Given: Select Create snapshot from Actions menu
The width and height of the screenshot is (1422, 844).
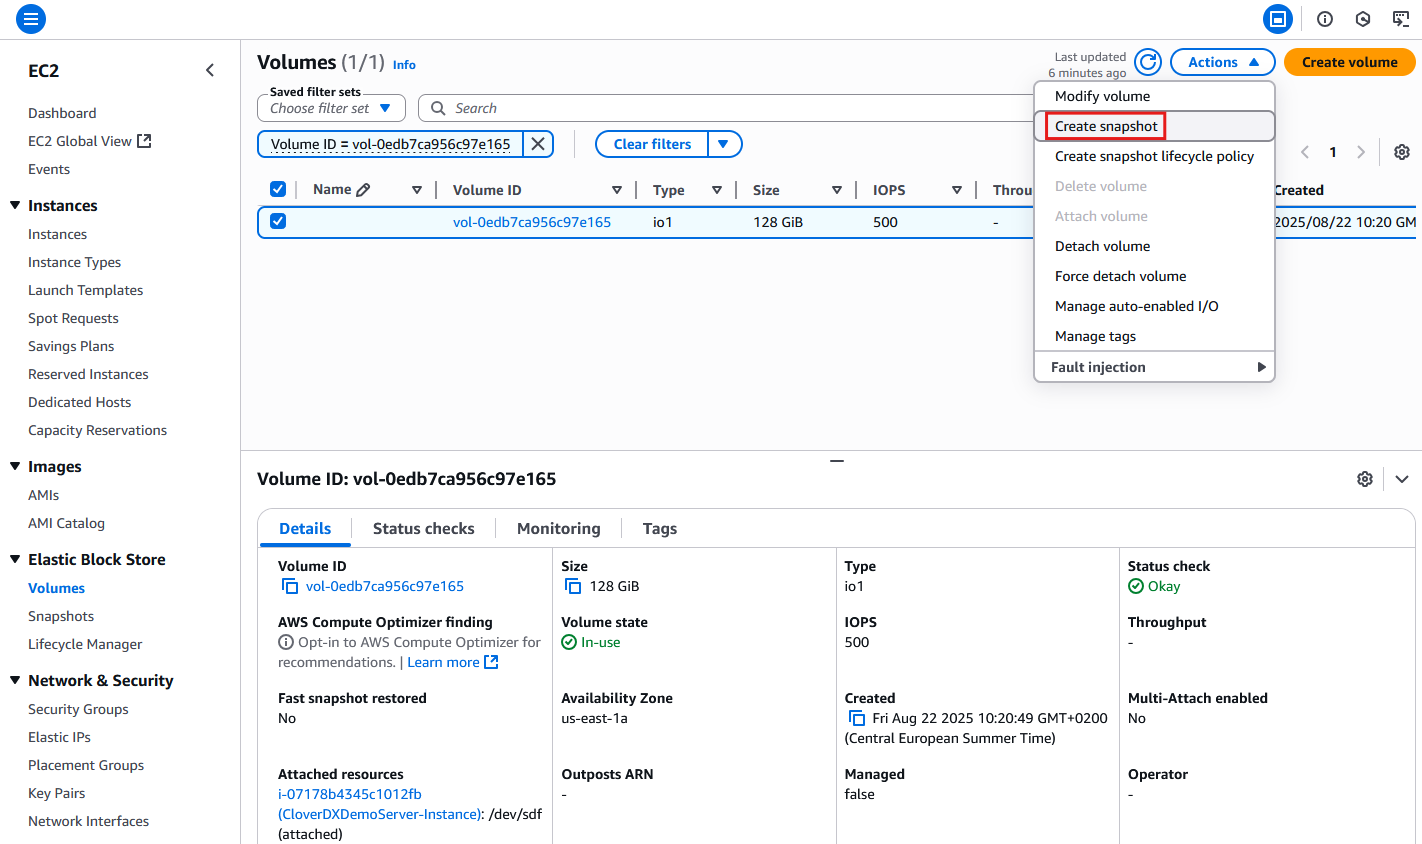Looking at the screenshot, I should 1105,126.
